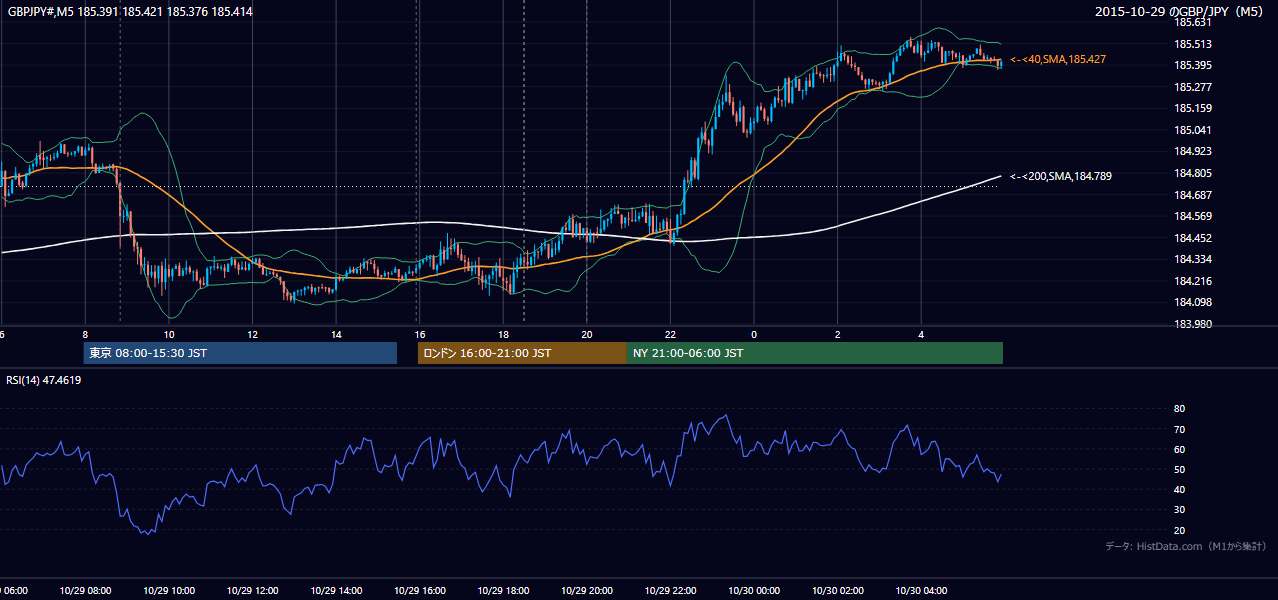Click the London 16:00-21:00 JST session bar
Image resolution: width=1278 pixels, height=600 pixels.
[522, 353]
